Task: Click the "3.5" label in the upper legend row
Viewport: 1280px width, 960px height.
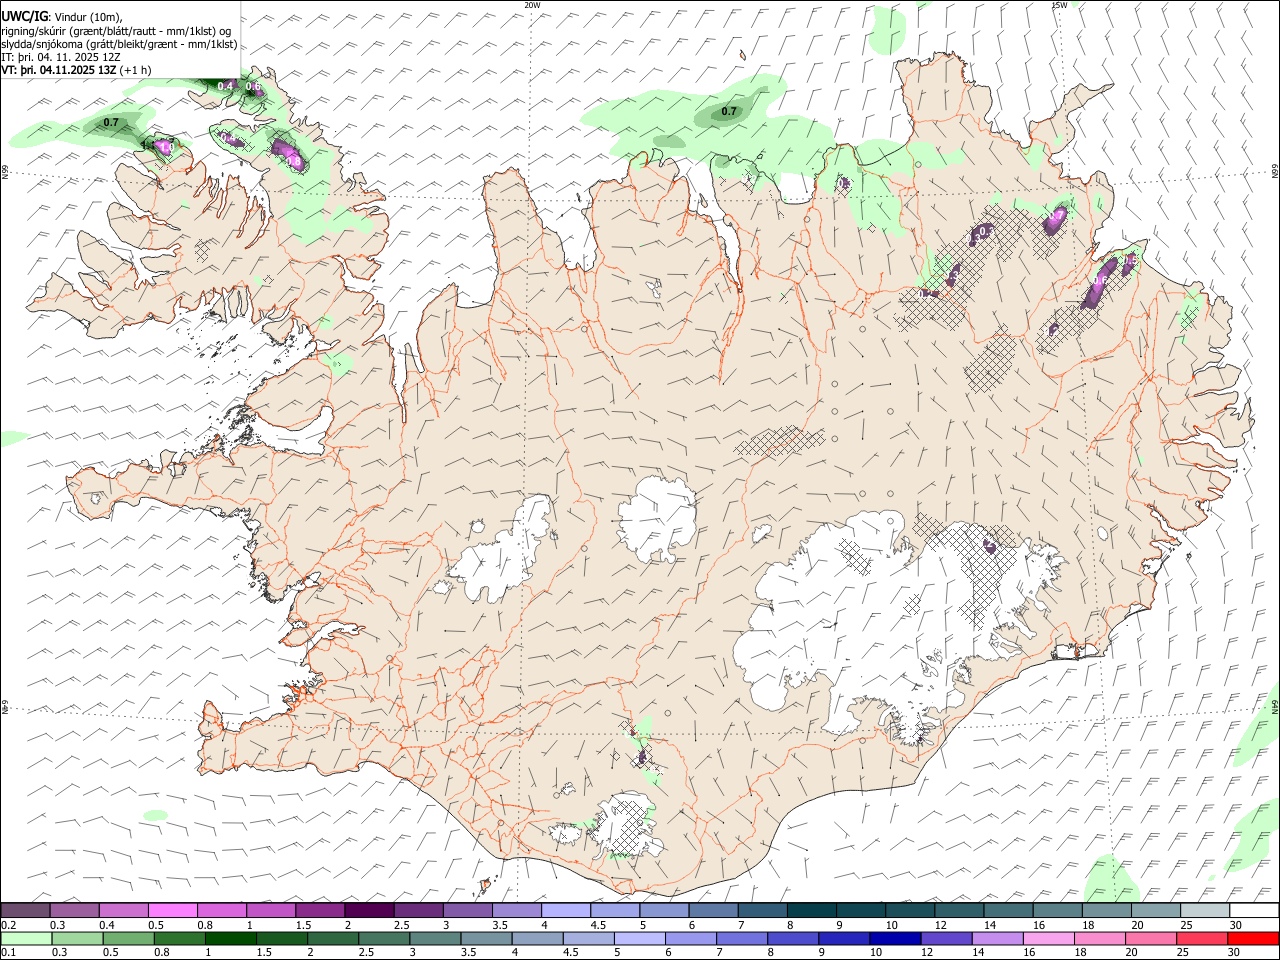Action: coord(500,925)
